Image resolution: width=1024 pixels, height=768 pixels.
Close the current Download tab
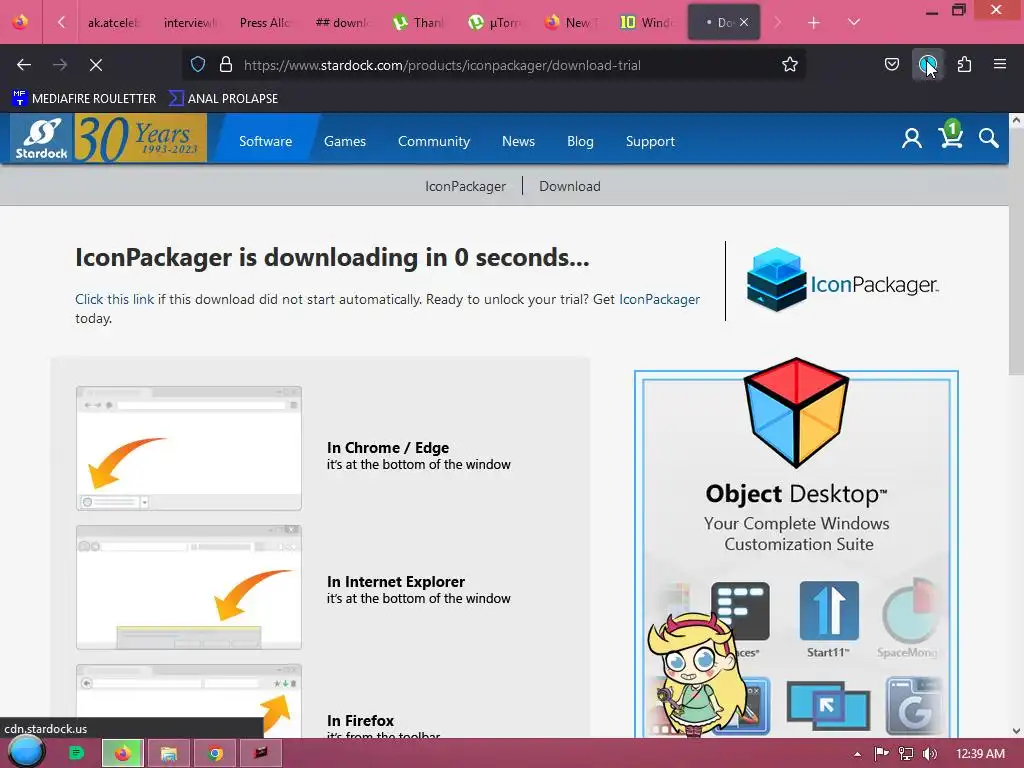point(744,22)
